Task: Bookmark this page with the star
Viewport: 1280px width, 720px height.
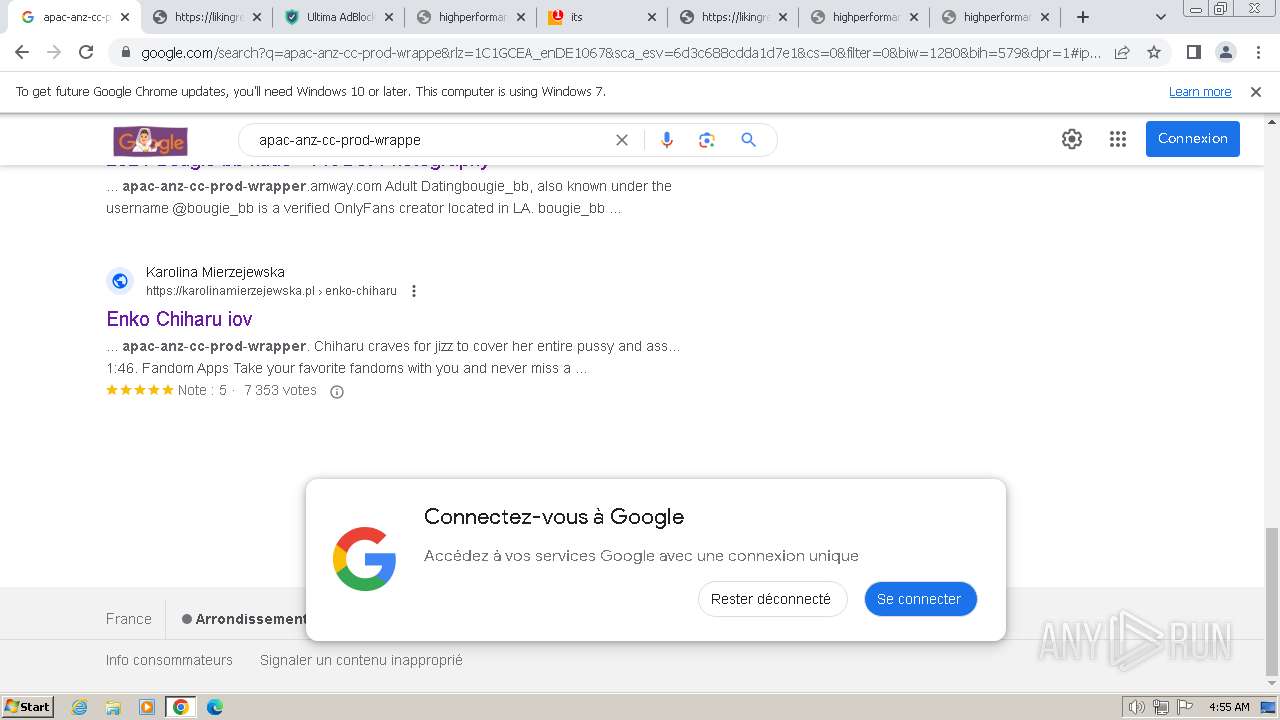Action: tap(1154, 52)
